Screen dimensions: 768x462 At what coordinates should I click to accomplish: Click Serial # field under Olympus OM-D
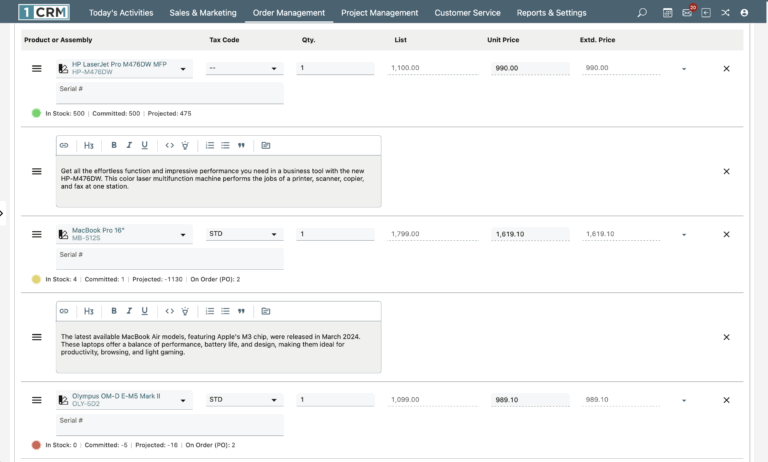point(169,424)
